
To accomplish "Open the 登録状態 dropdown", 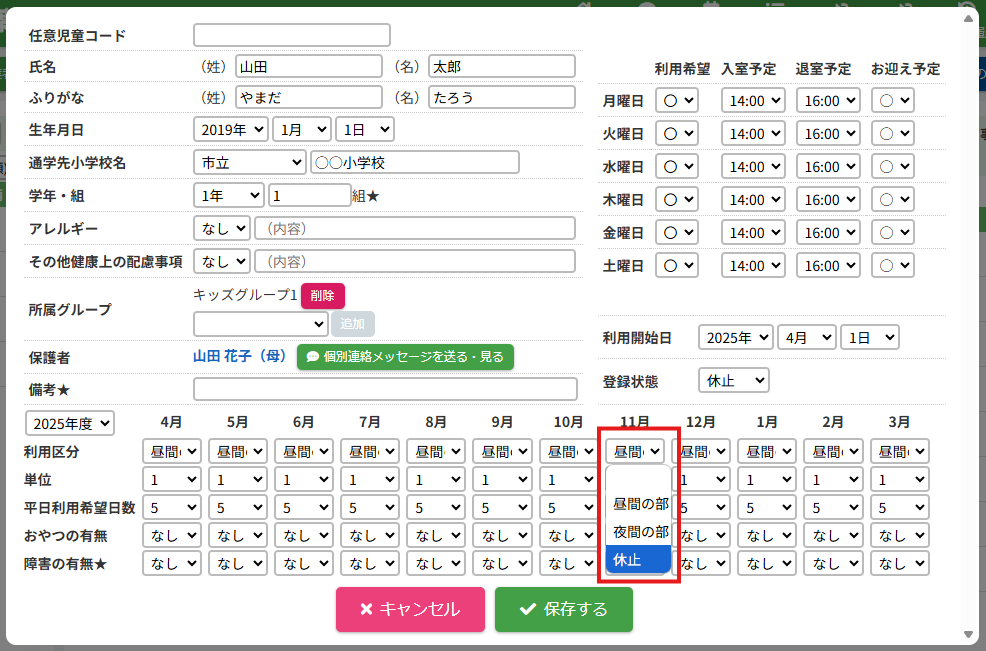I will (733, 381).
